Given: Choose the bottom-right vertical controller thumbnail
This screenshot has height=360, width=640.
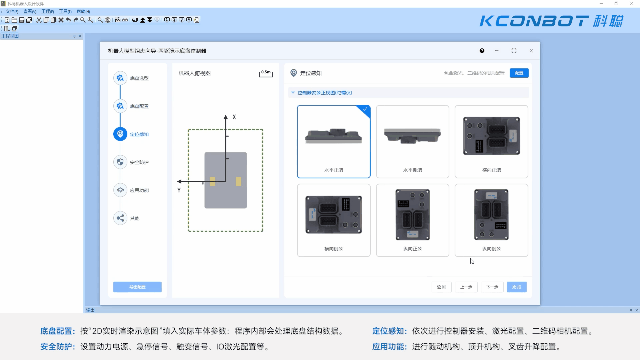Looking at the screenshot, I should pos(491,220).
